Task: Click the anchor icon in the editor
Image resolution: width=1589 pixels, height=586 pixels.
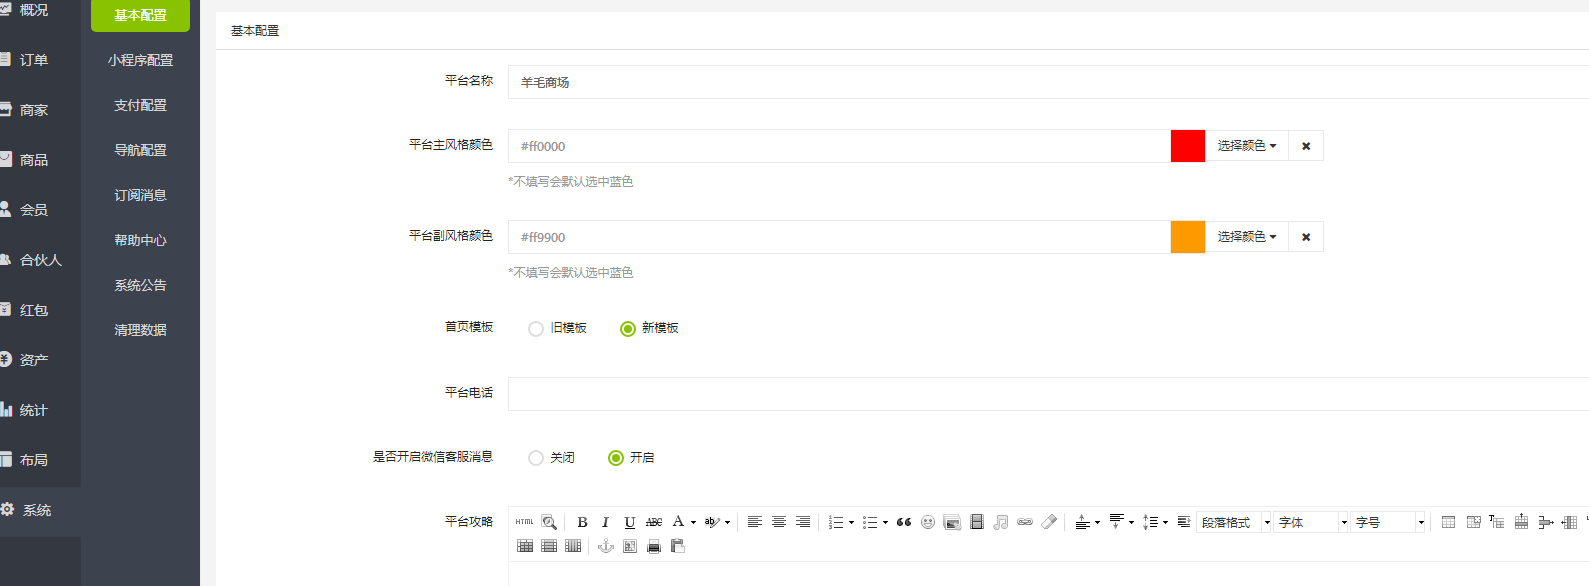Action: pos(605,546)
